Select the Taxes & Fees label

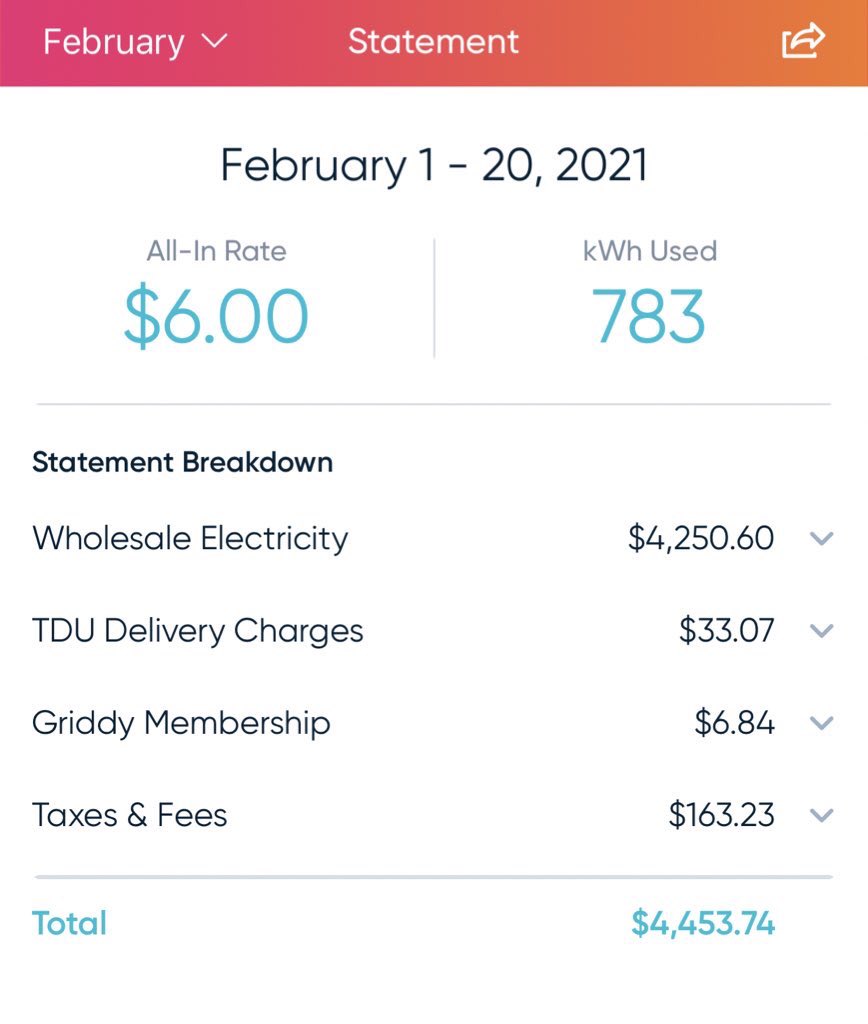(x=129, y=815)
